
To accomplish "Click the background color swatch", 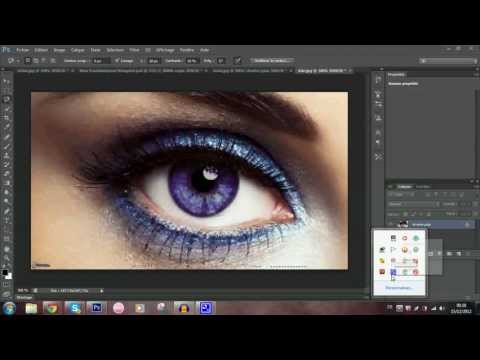I will 9,276.
